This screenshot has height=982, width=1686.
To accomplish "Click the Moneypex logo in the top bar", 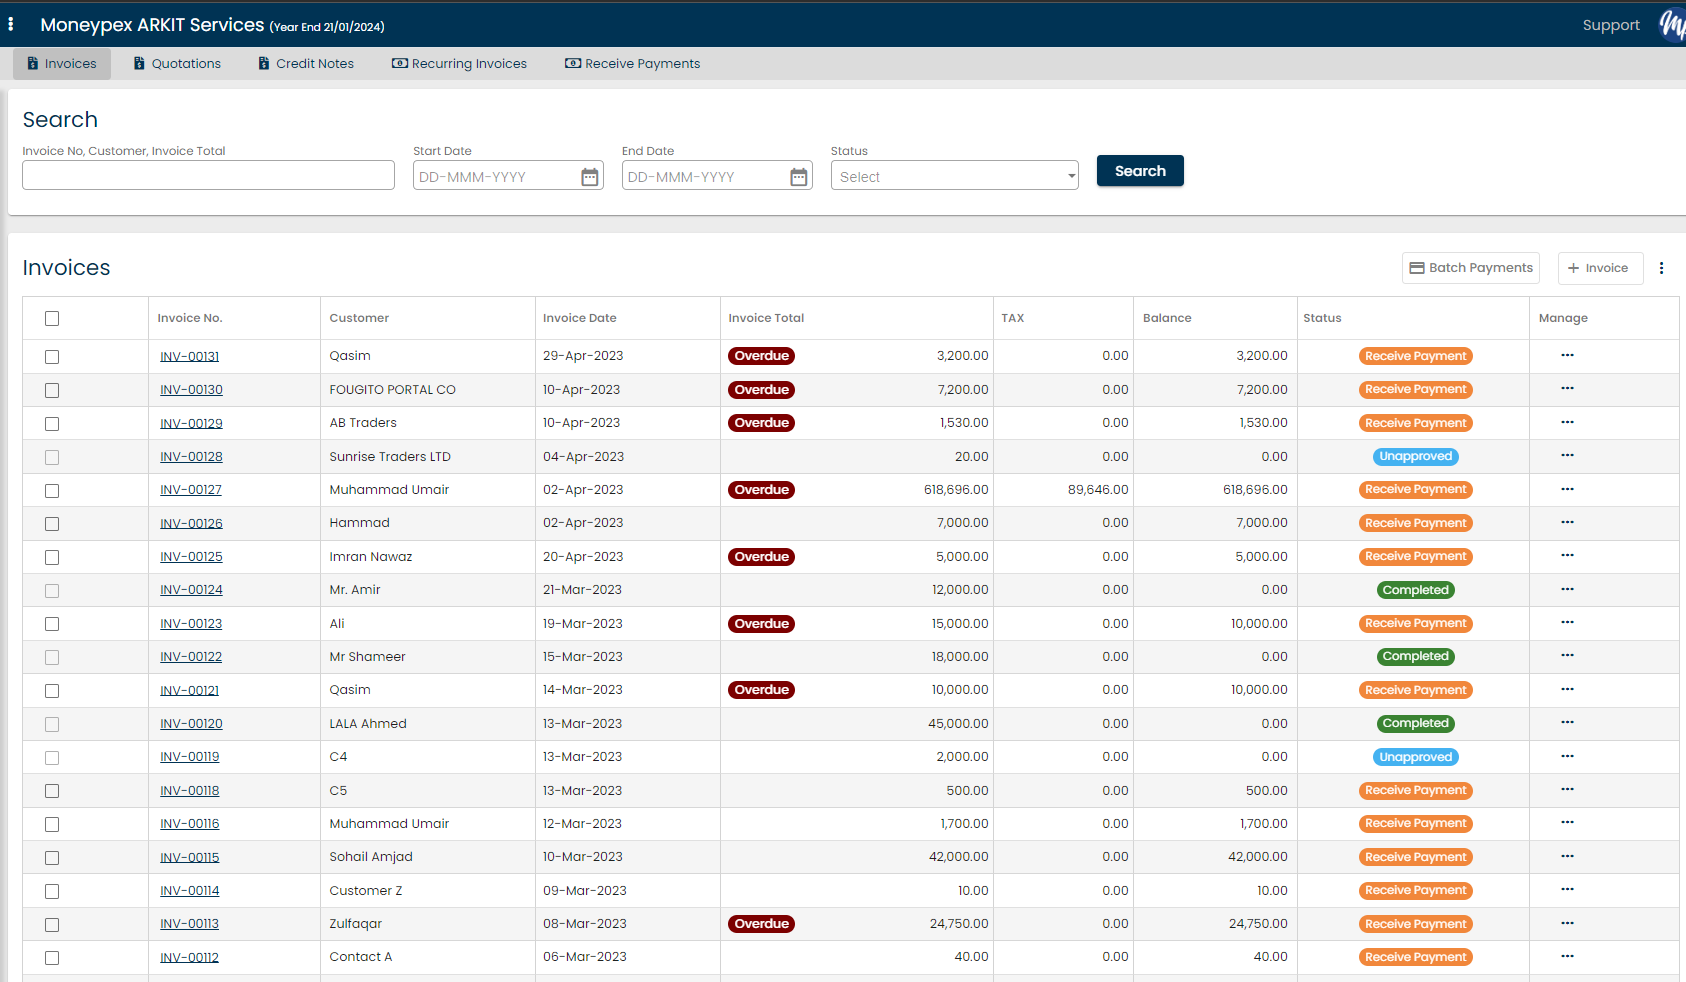I will pyautogui.click(x=1671, y=24).
